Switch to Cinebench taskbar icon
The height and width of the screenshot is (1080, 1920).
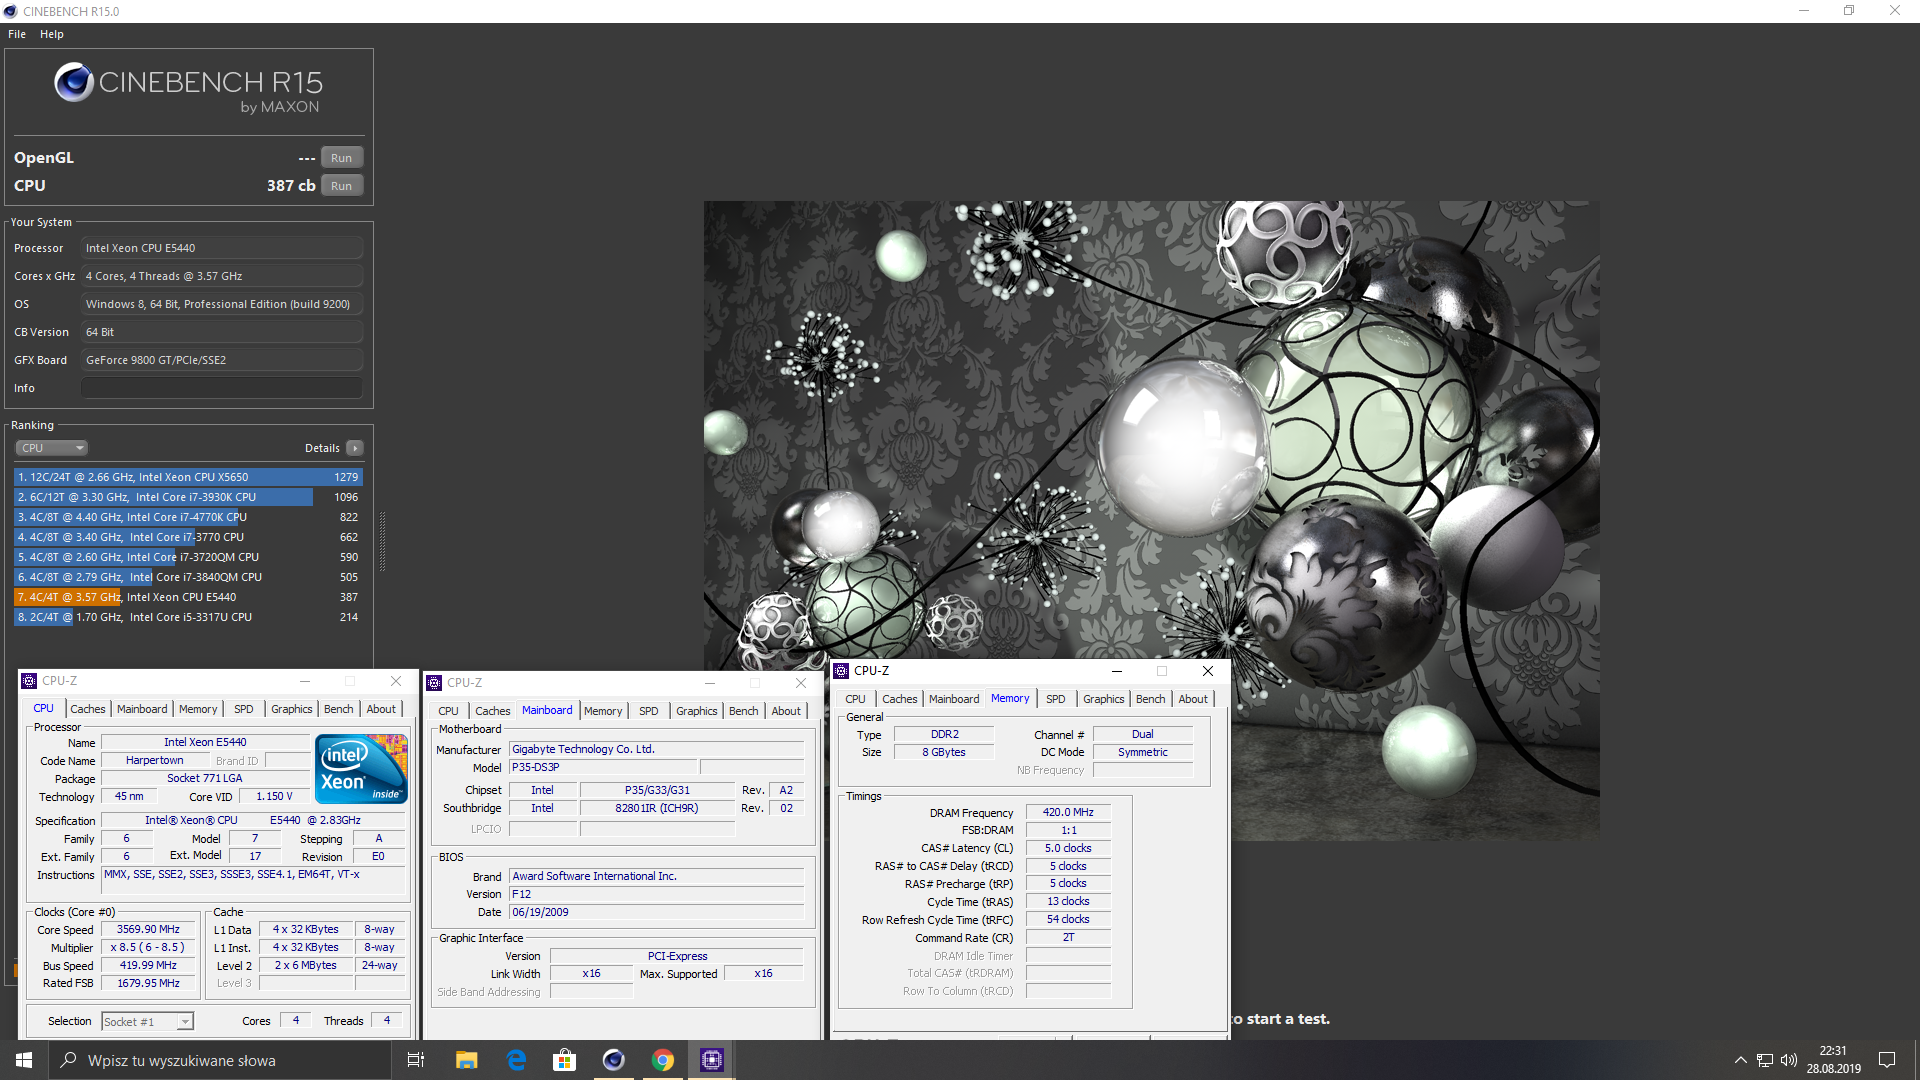click(614, 1060)
